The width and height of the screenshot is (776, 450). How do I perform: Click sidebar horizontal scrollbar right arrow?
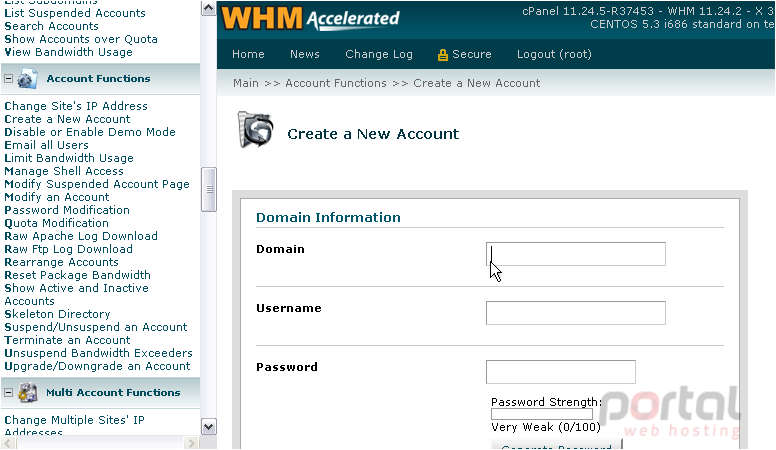pyautogui.click(x=191, y=443)
